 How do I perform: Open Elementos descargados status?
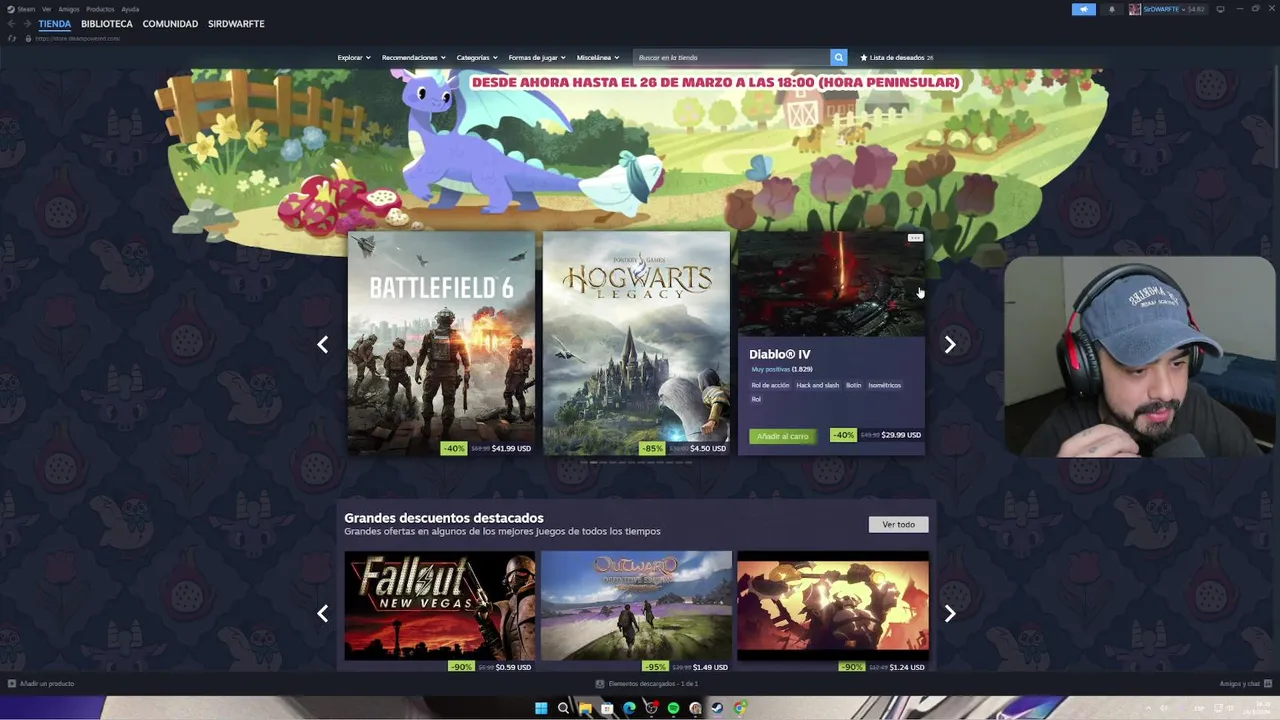coord(653,683)
